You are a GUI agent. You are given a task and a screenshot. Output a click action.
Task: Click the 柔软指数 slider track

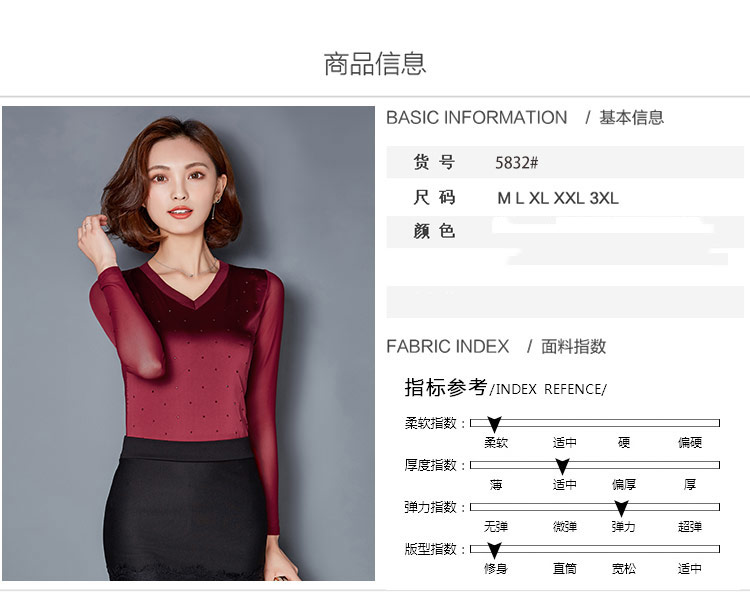(x=595, y=423)
